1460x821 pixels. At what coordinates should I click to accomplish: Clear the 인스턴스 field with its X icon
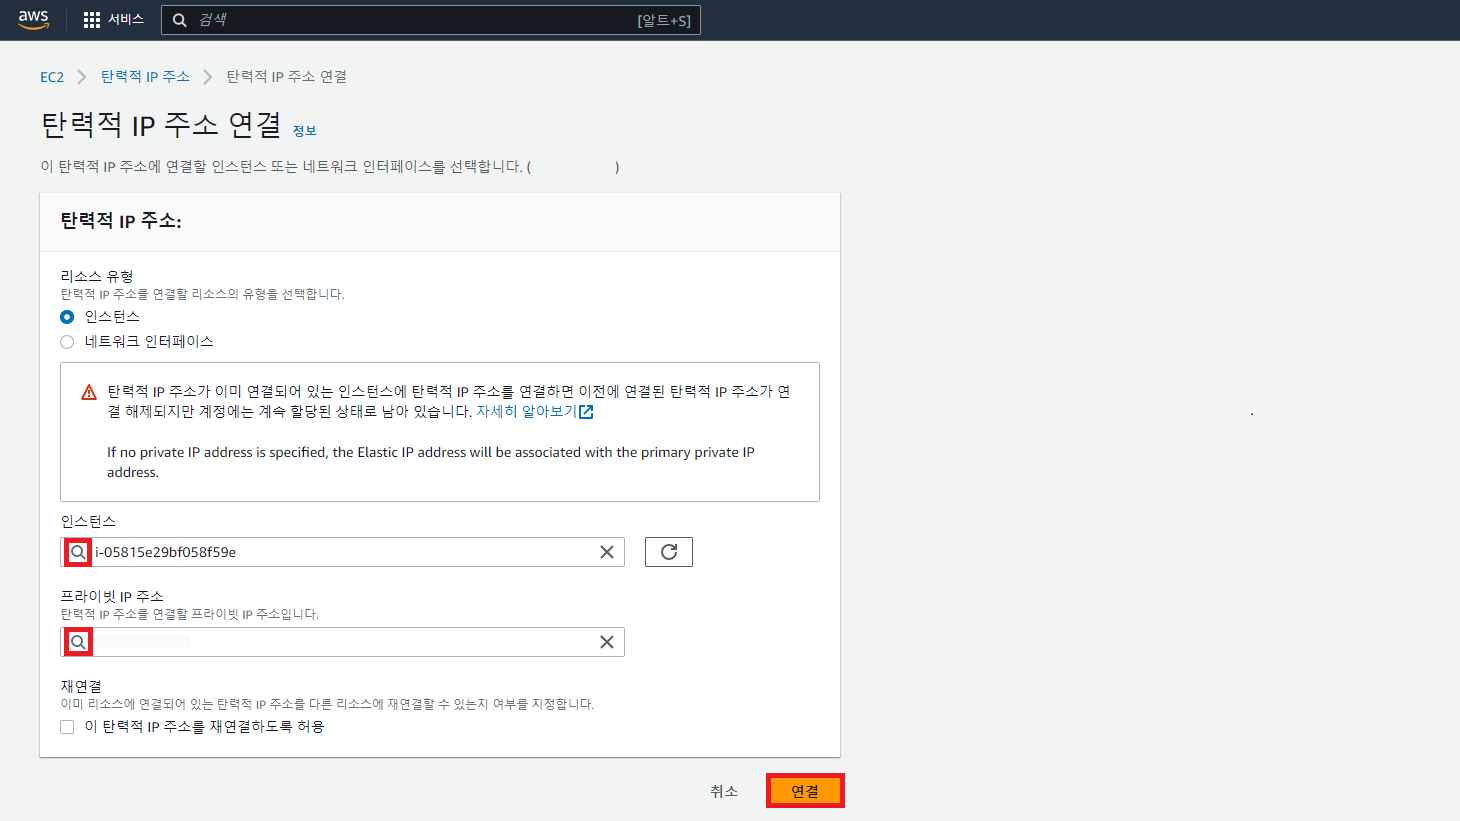click(x=607, y=552)
